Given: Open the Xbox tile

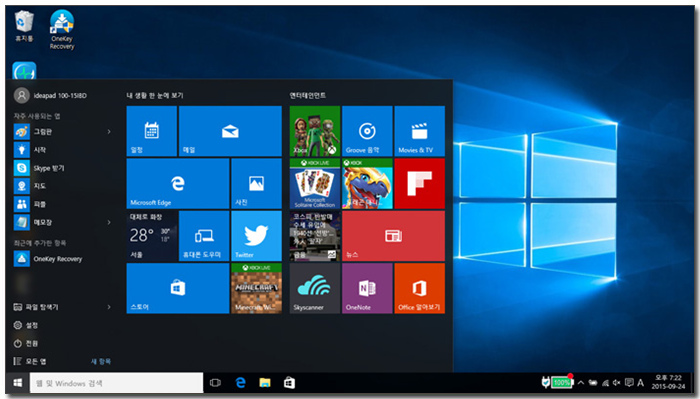Looking at the screenshot, I should pos(315,131).
